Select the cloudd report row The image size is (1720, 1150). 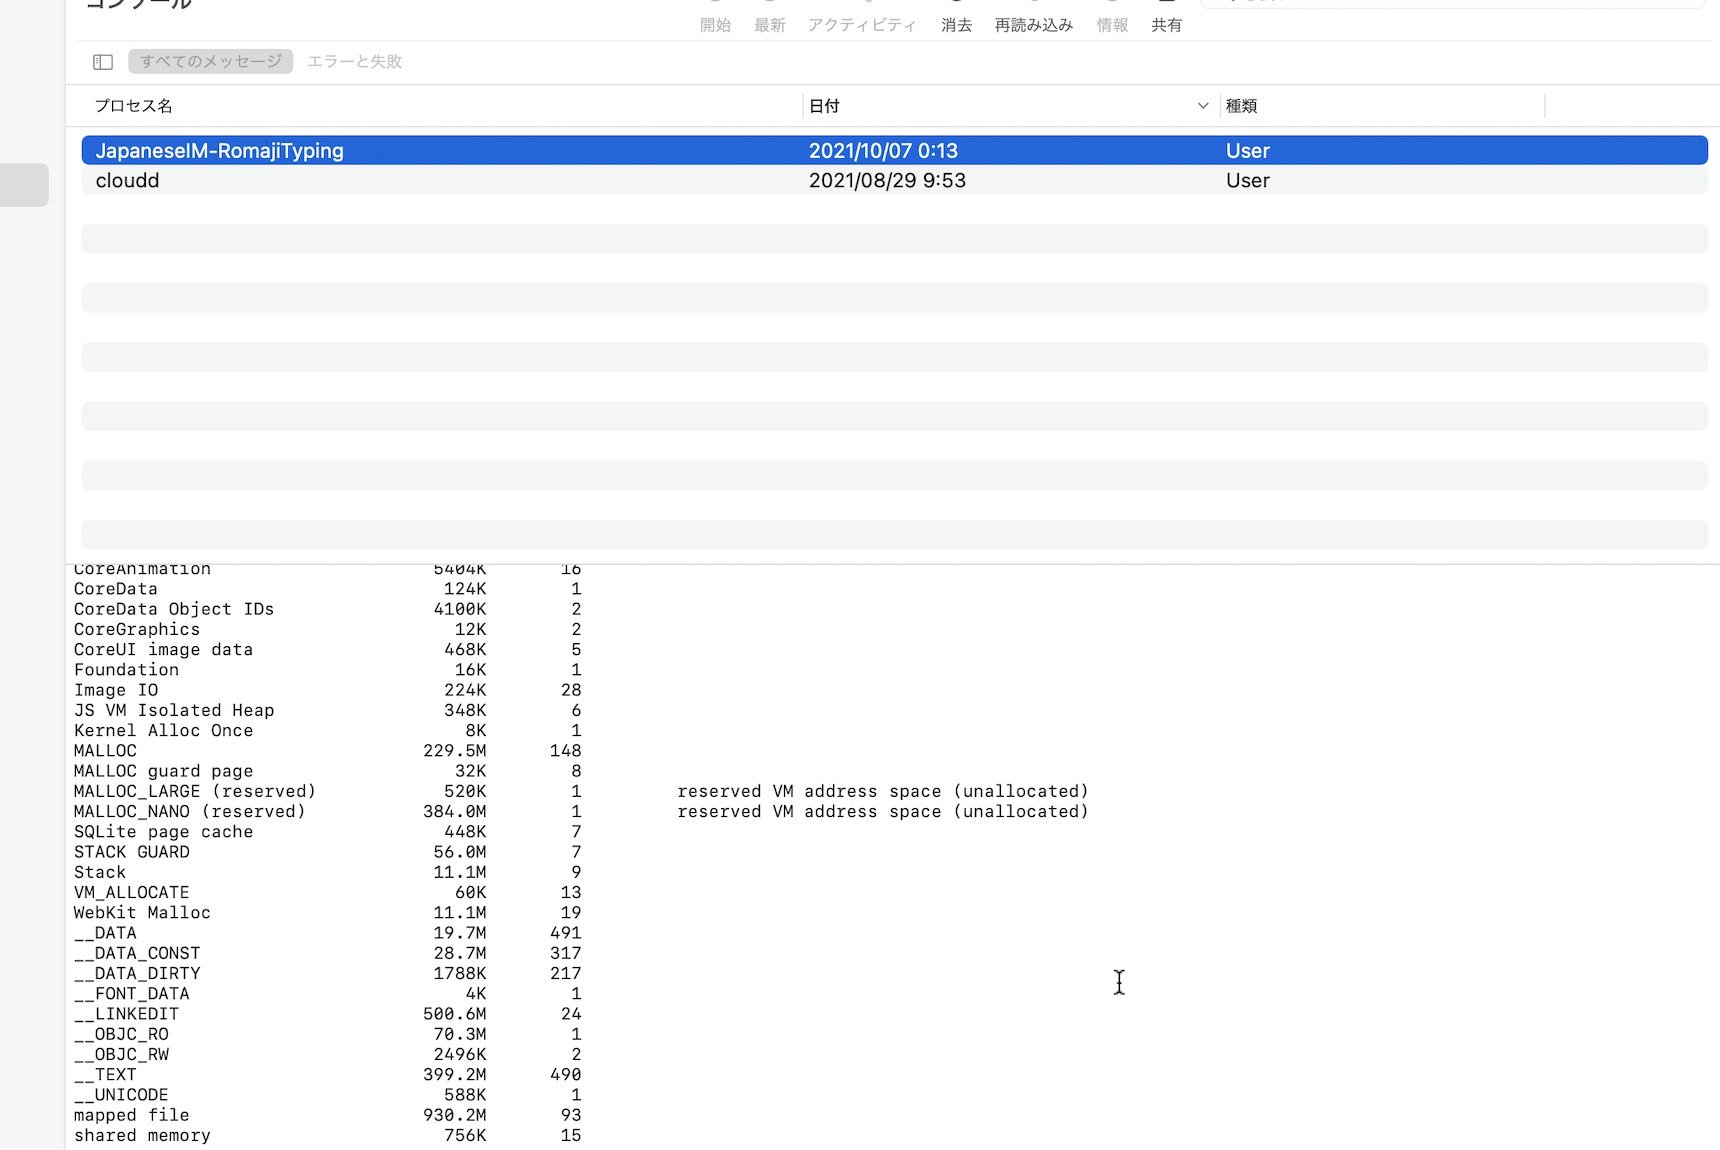coord(128,181)
